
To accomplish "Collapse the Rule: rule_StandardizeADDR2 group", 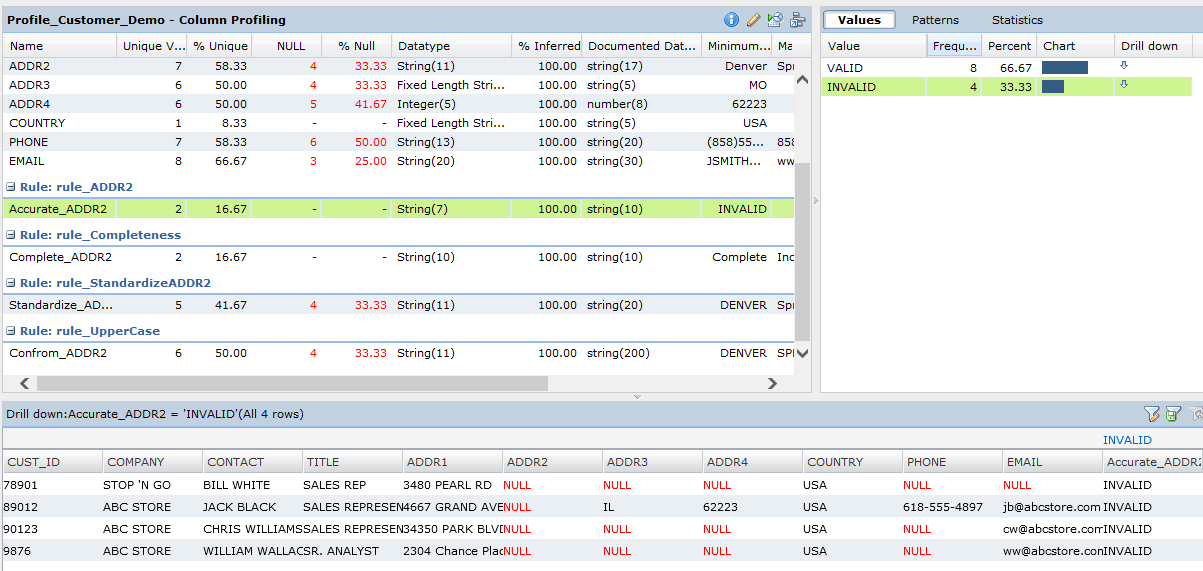I will [x=11, y=283].
